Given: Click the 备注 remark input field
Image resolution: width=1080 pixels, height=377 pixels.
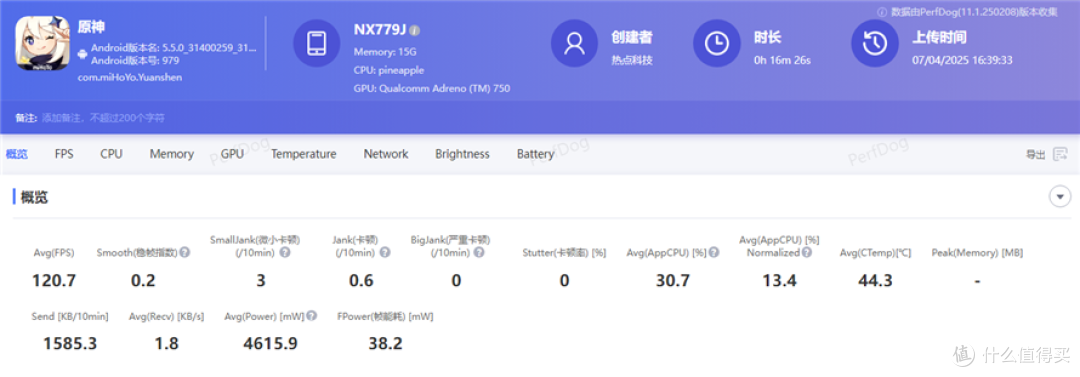Looking at the screenshot, I should click(x=103, y=118).
